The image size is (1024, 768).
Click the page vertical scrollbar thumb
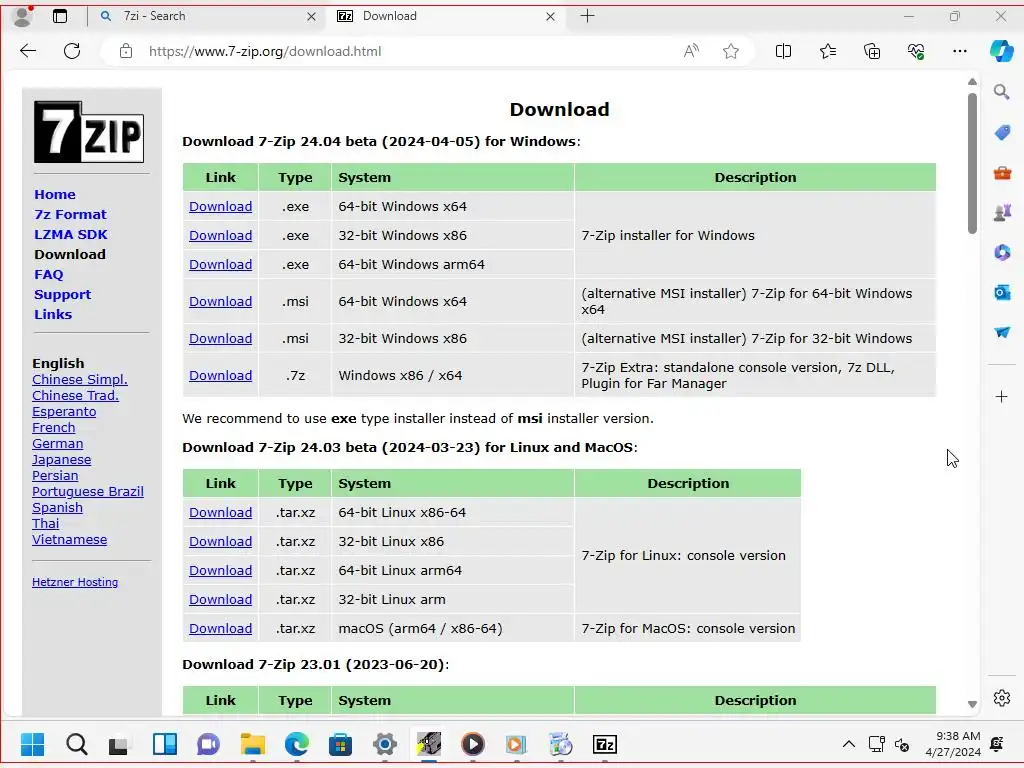972,163
